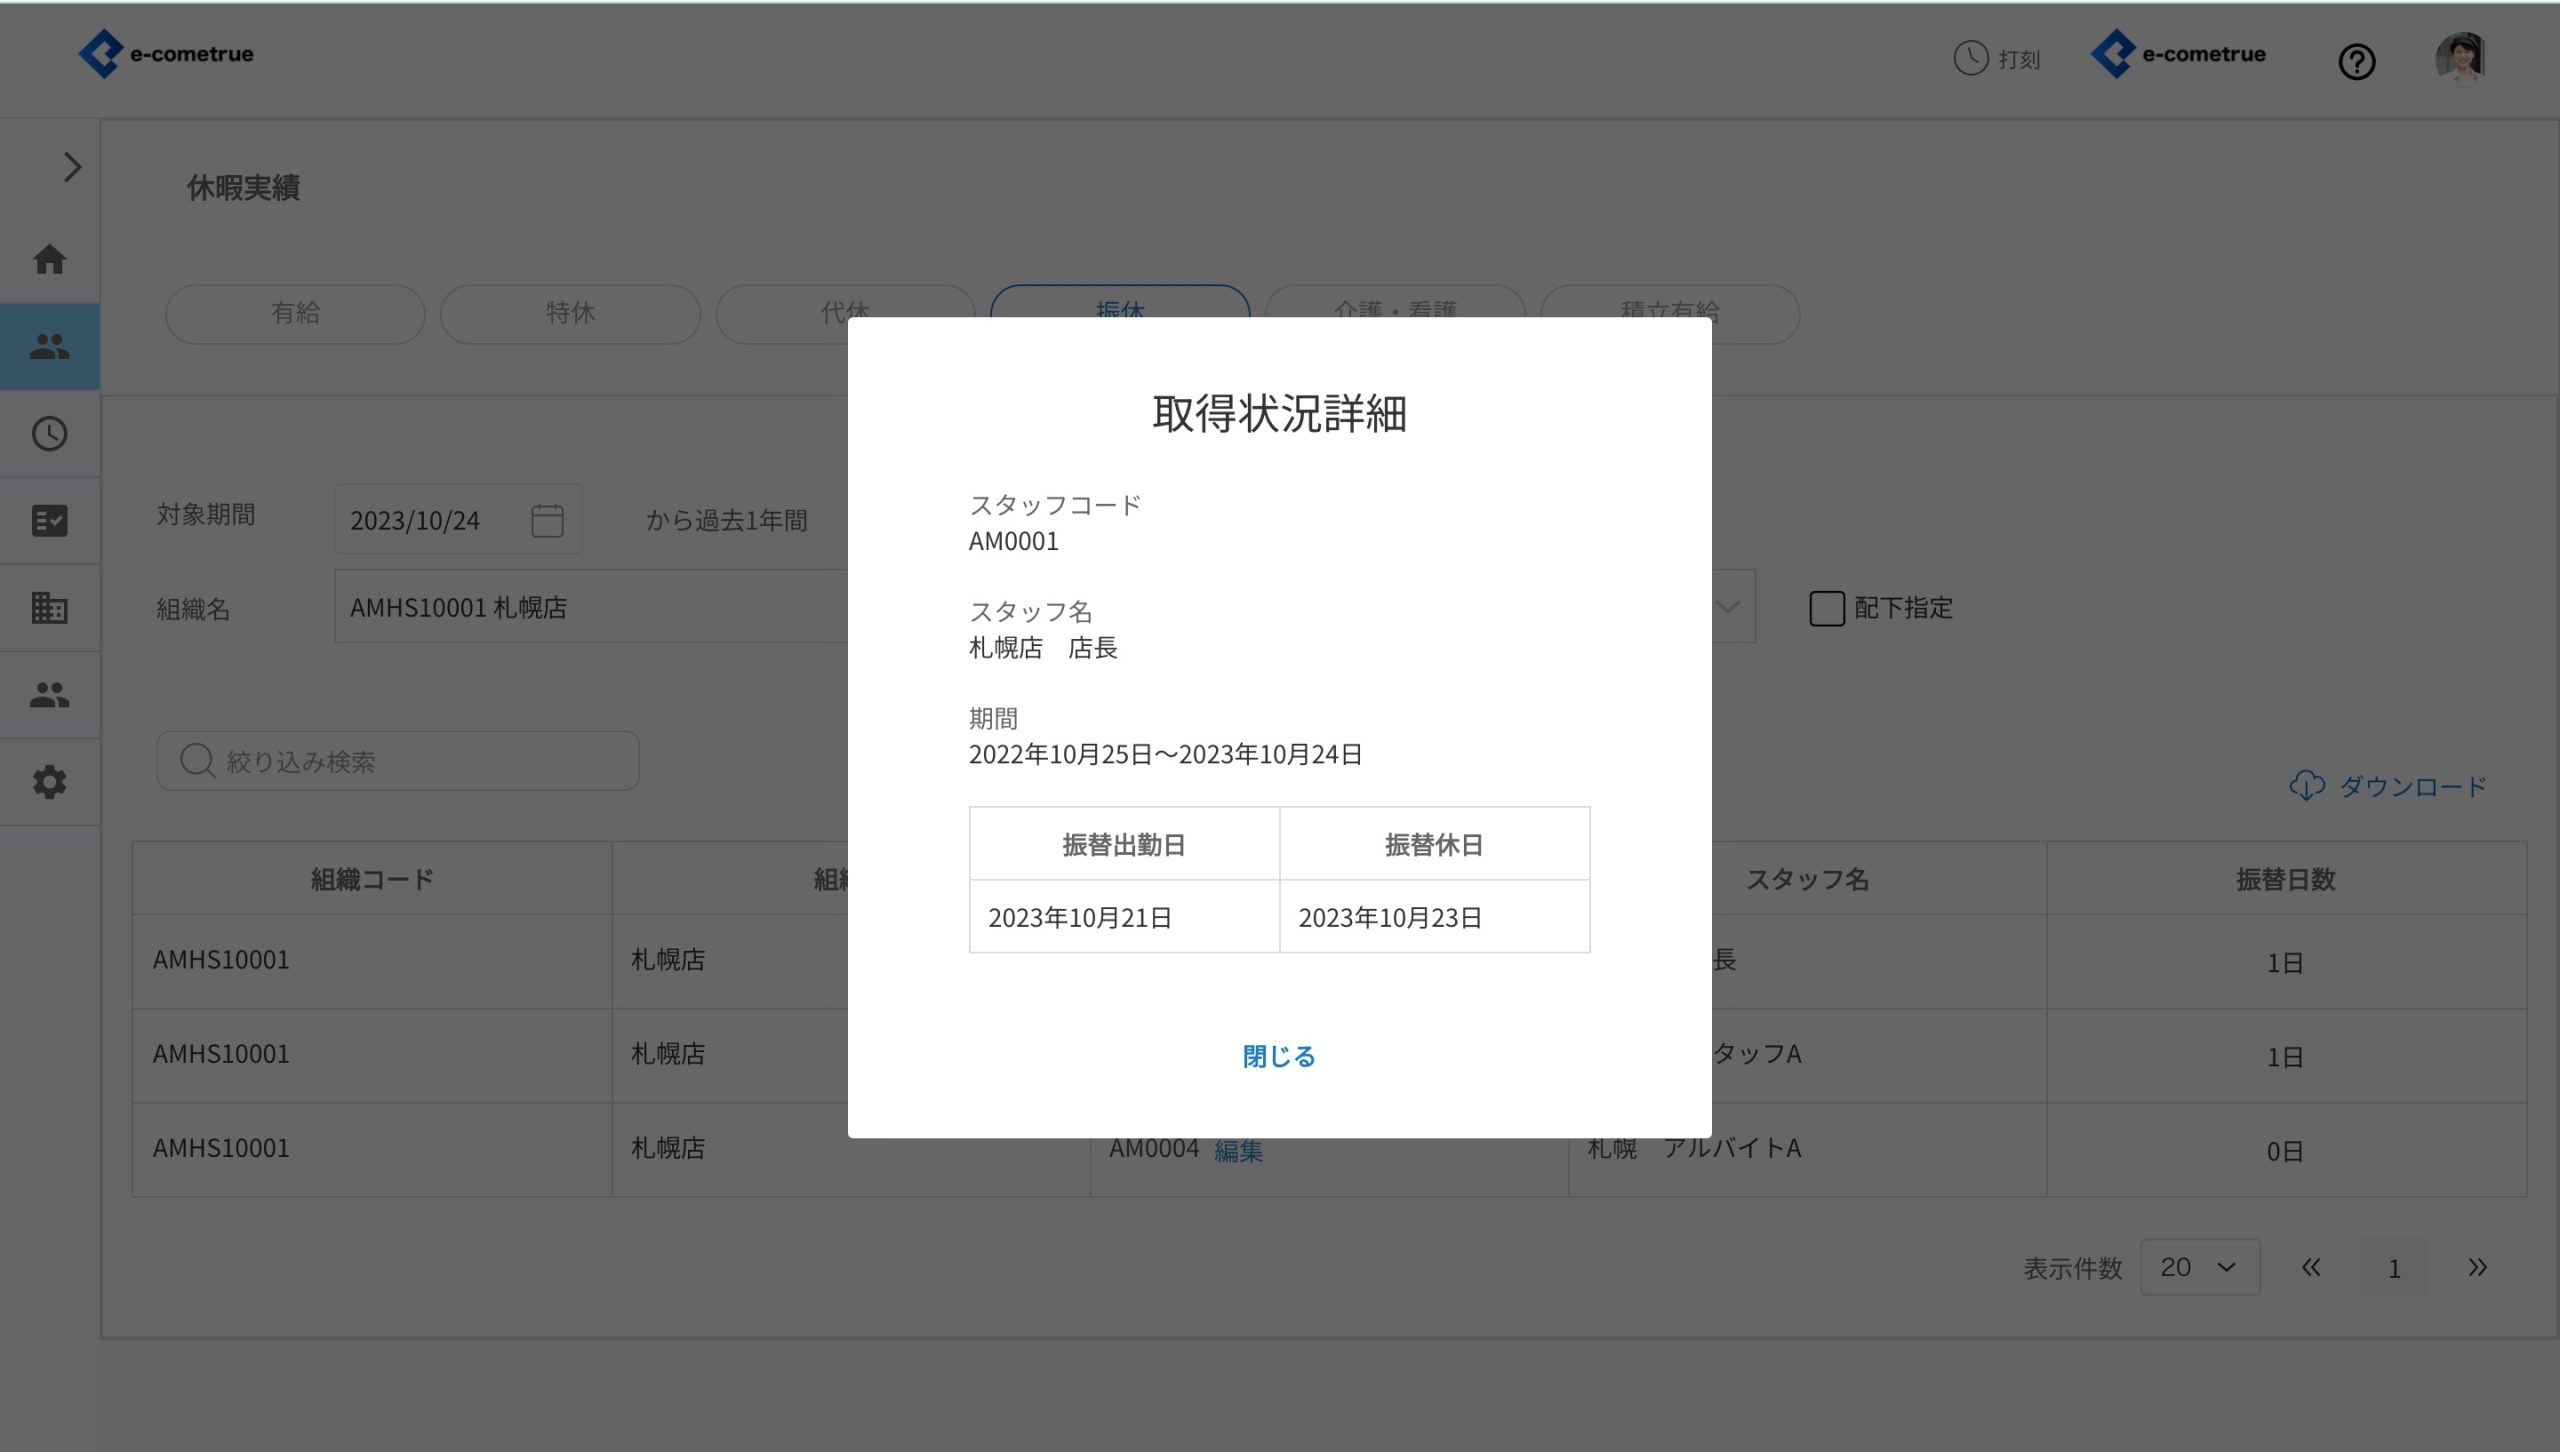Expand the sidebar with chevron arrow
2560x1452 pixels.
coord(72,167)
